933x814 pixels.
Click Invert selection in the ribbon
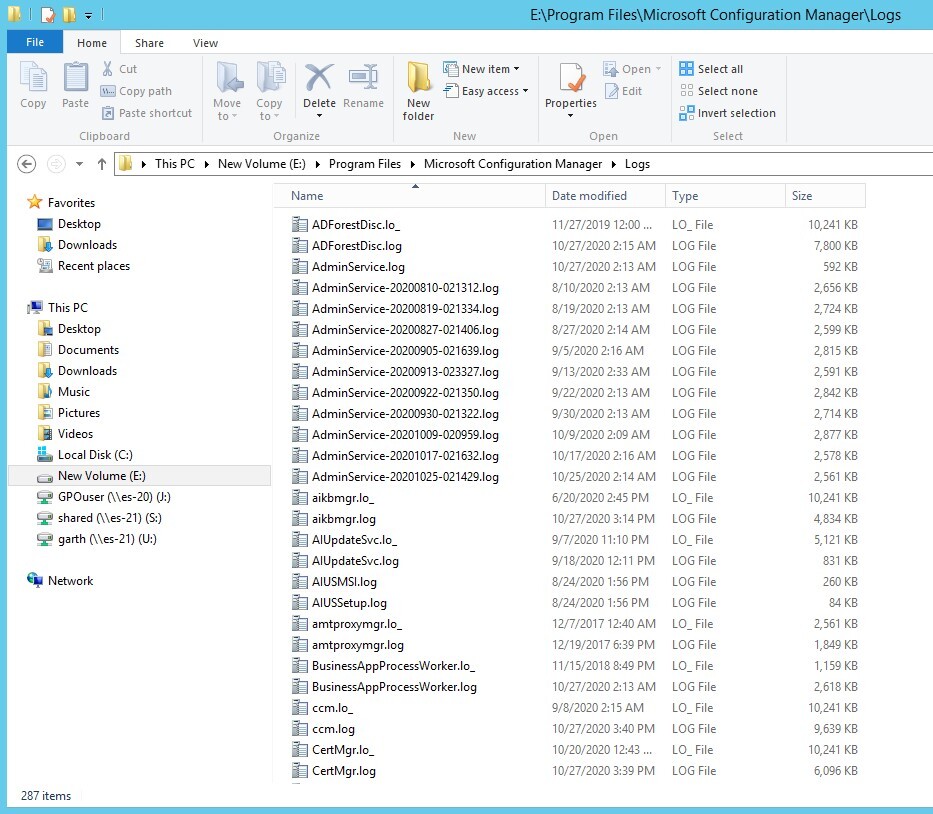(728, 113)
